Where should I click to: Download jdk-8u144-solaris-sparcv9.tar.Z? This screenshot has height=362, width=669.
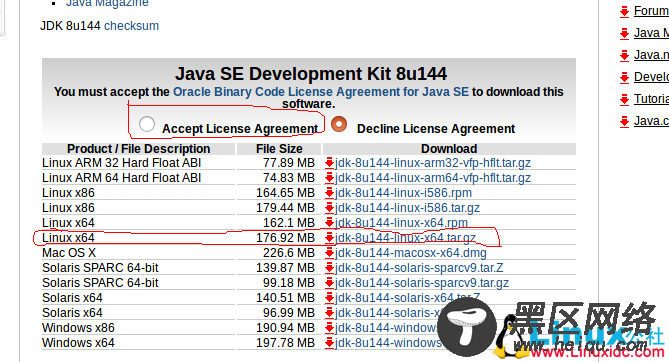[419, 268]
